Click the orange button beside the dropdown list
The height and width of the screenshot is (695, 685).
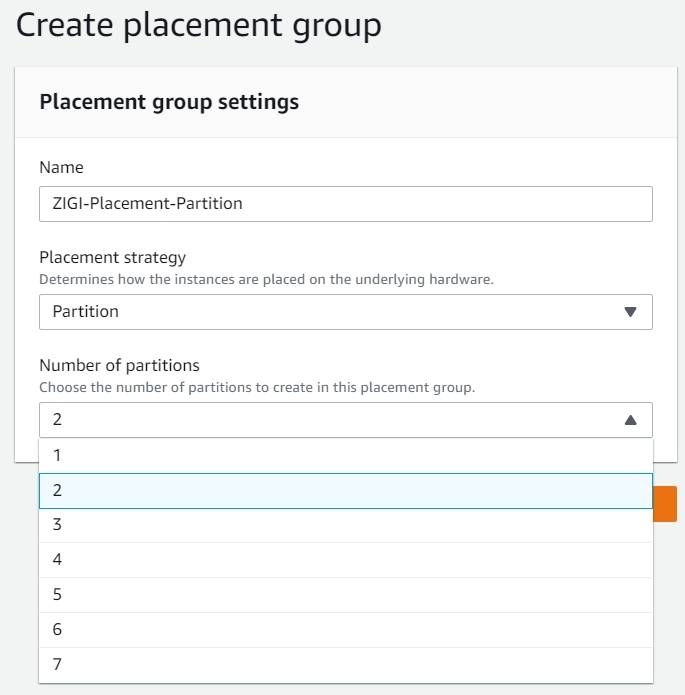pos(665,504)
